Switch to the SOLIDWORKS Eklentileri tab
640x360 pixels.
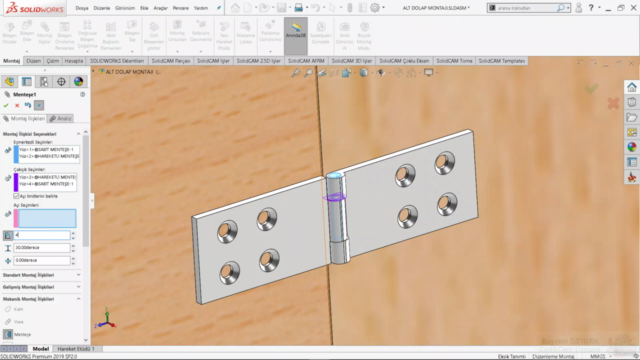pos(117,61)
